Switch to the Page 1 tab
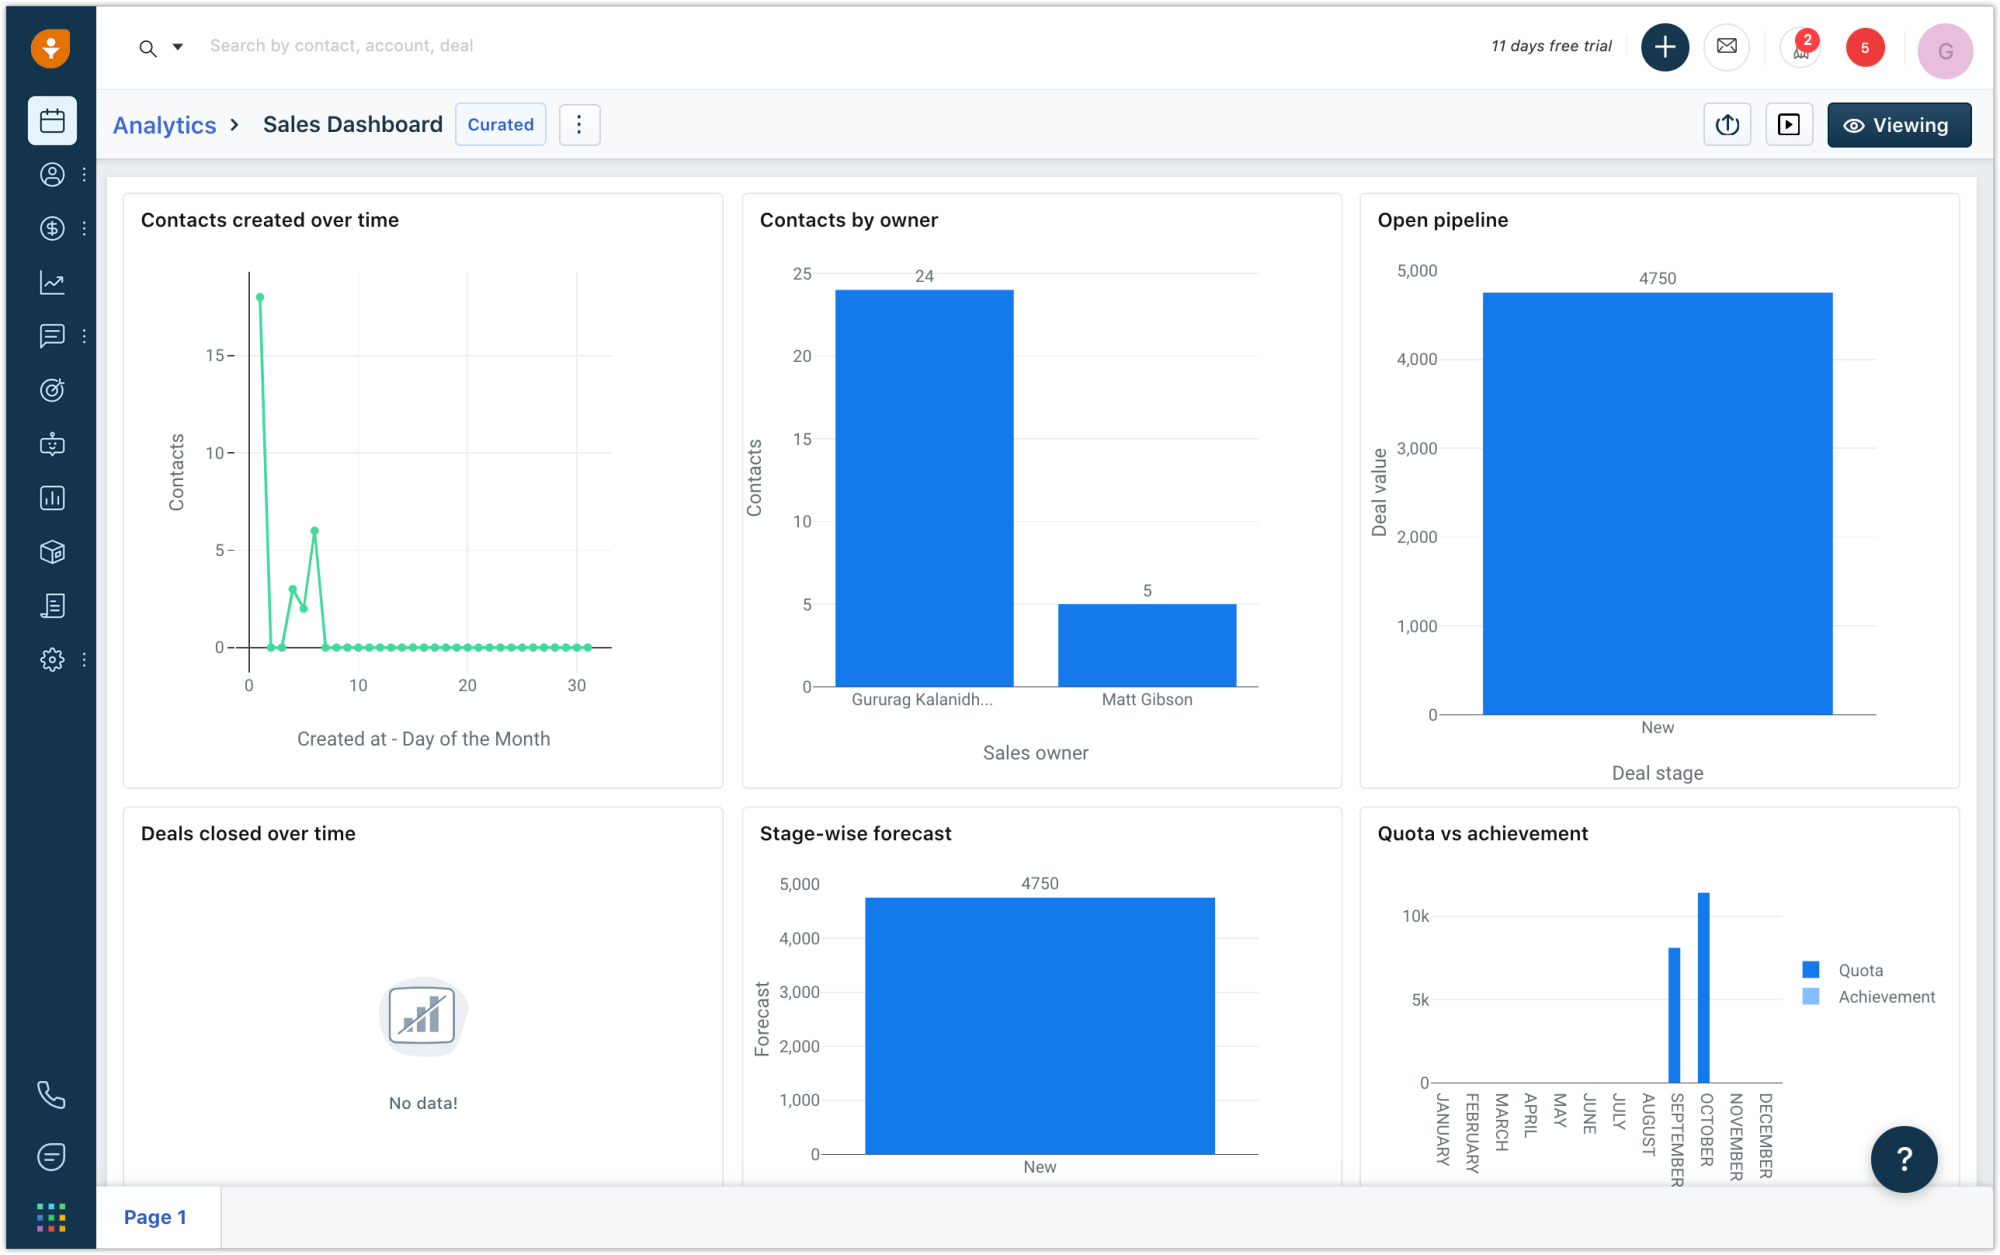 (156, 1216)
